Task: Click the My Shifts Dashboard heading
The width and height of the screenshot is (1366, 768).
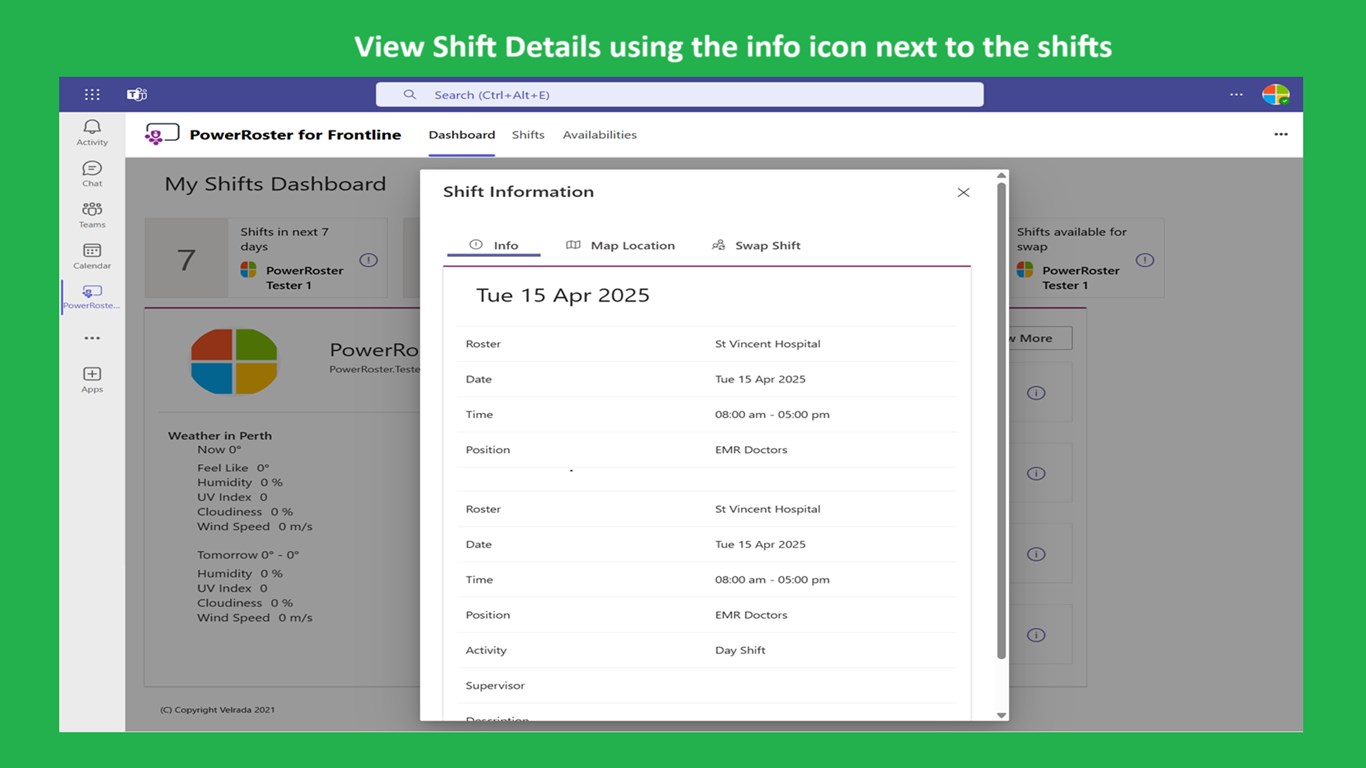Action: click(x=275, y=184)
